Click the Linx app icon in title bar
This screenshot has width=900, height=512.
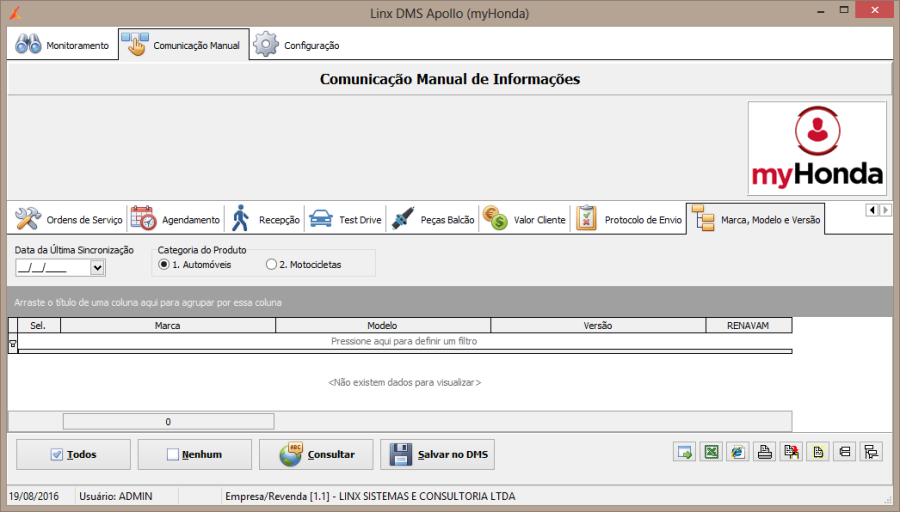click(x=15, y=13)
